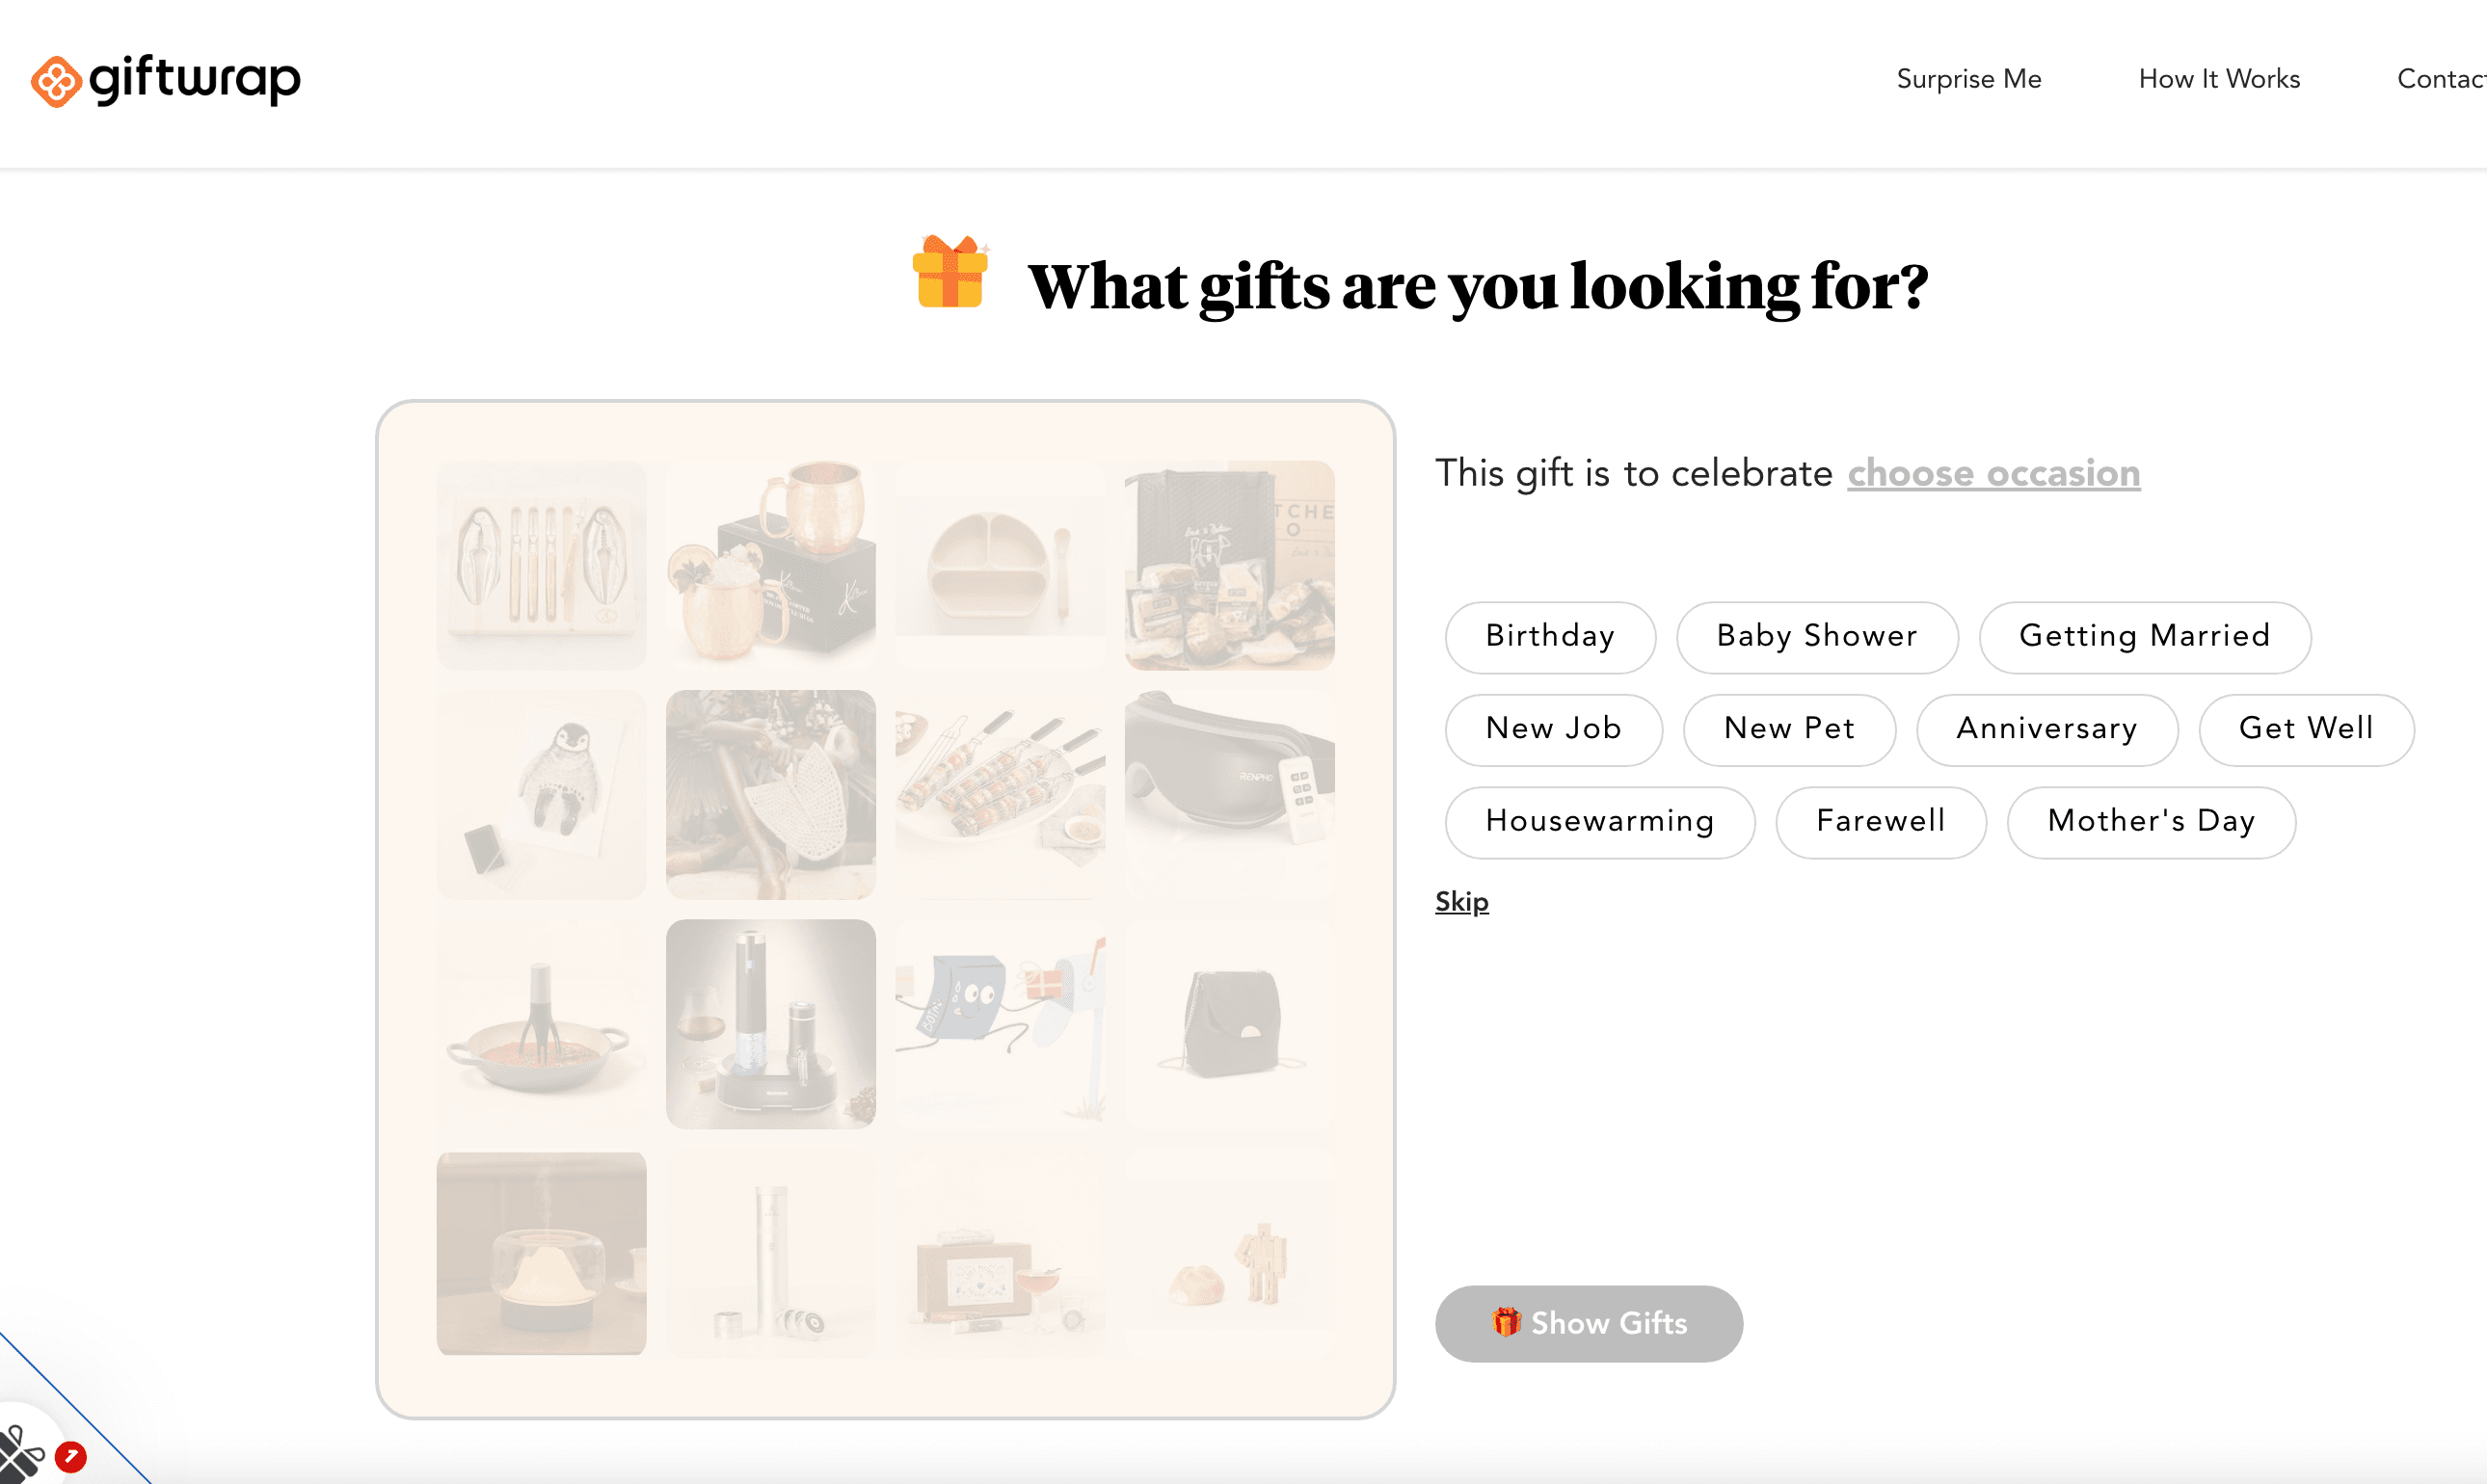
Task: Toggle the Baby Shower occasion
Action: (x=1817, y=637)
